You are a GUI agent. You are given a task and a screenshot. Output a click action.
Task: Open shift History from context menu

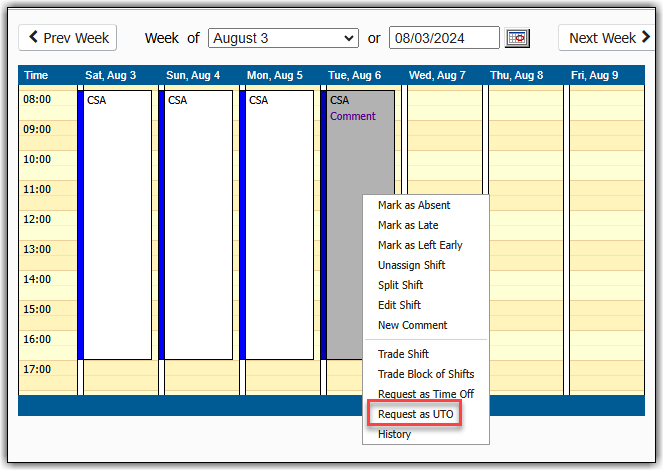[394, 434]
